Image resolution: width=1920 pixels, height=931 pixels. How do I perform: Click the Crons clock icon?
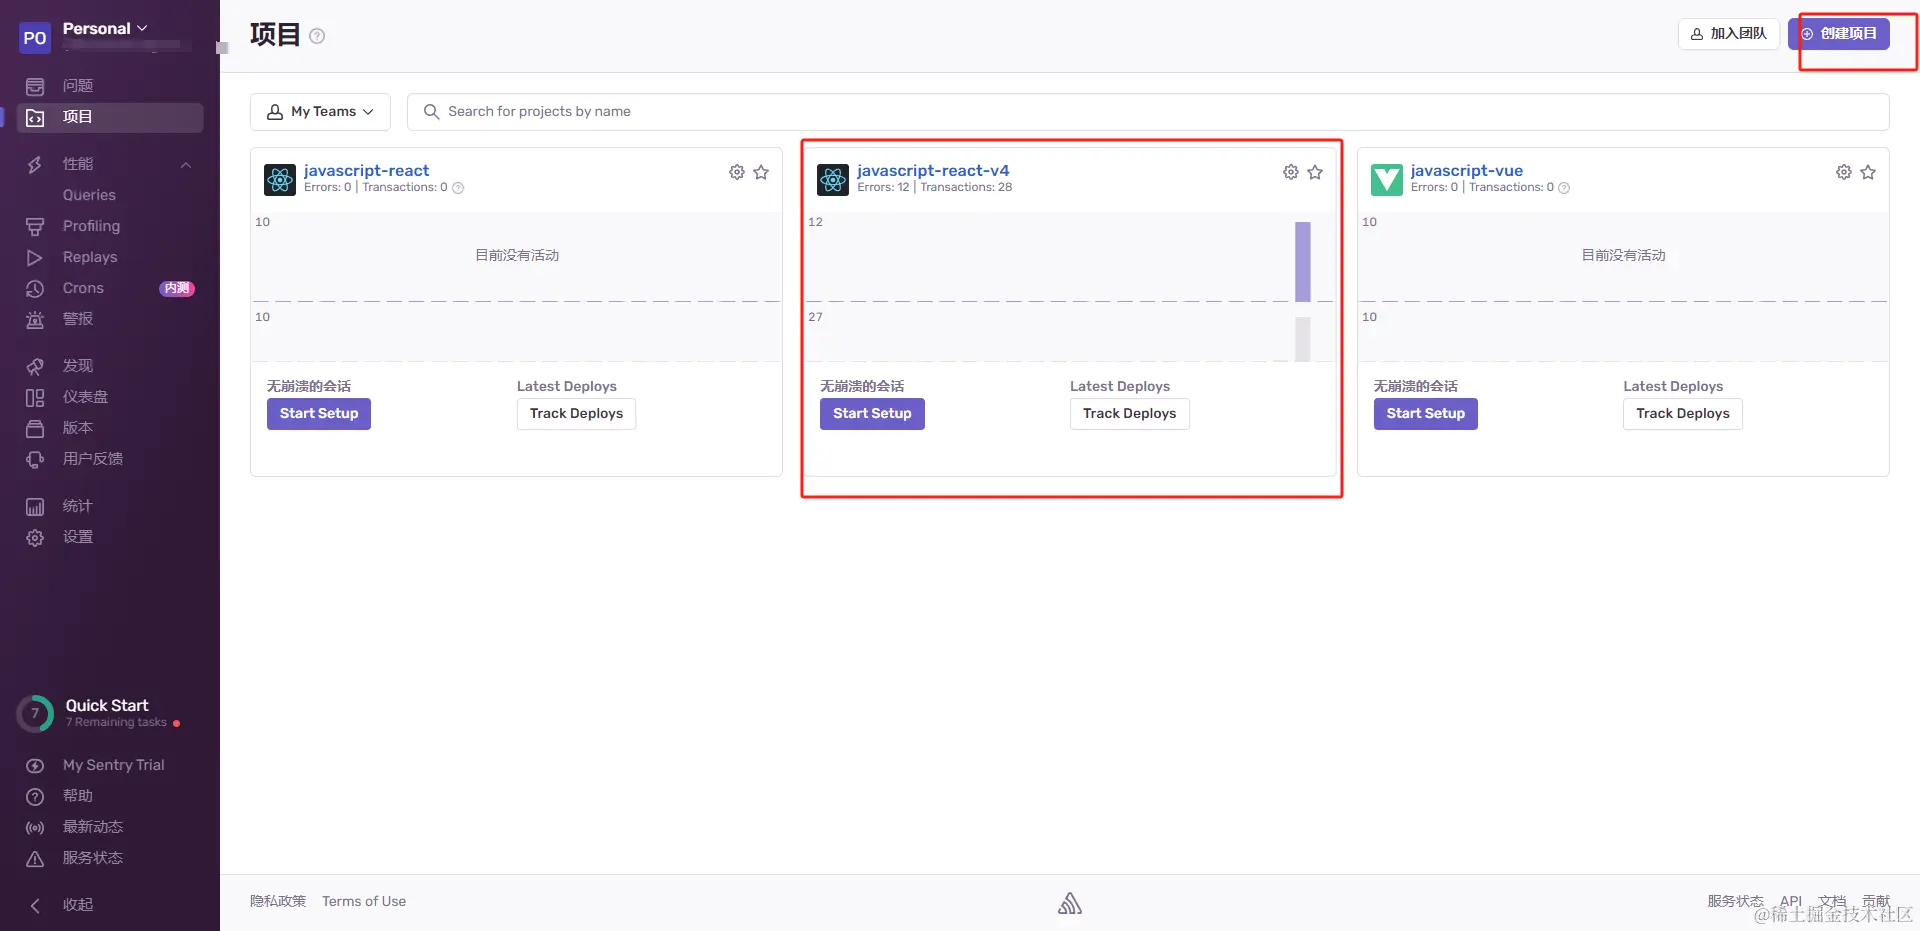pyautogui.click(x=35, y=289)
